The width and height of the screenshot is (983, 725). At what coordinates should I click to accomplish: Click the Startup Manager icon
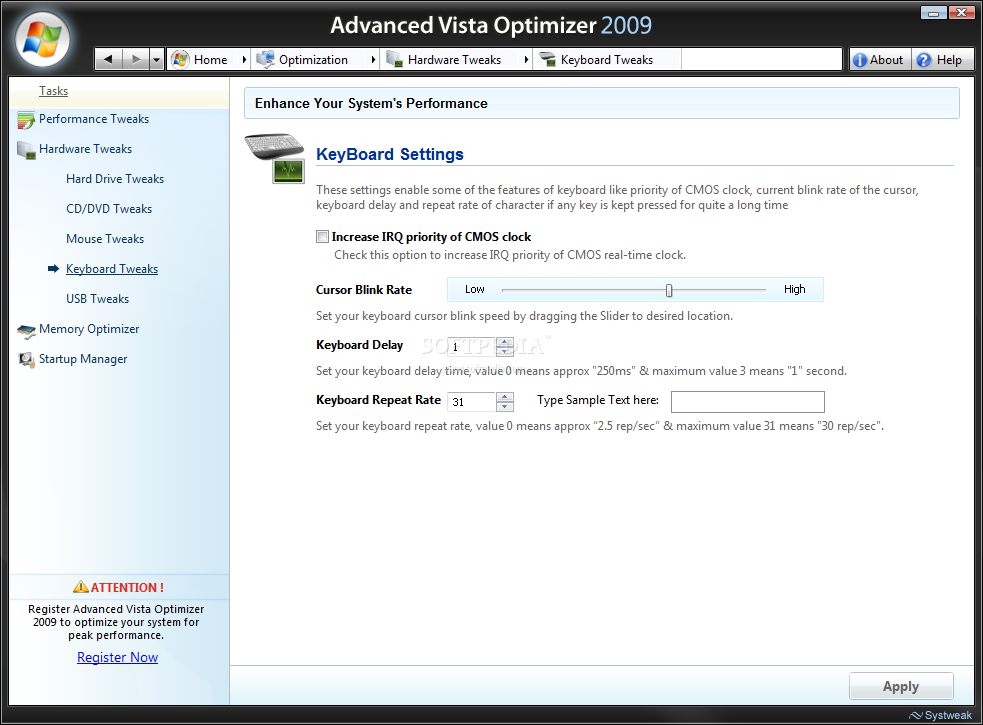(x=26, y=360)
